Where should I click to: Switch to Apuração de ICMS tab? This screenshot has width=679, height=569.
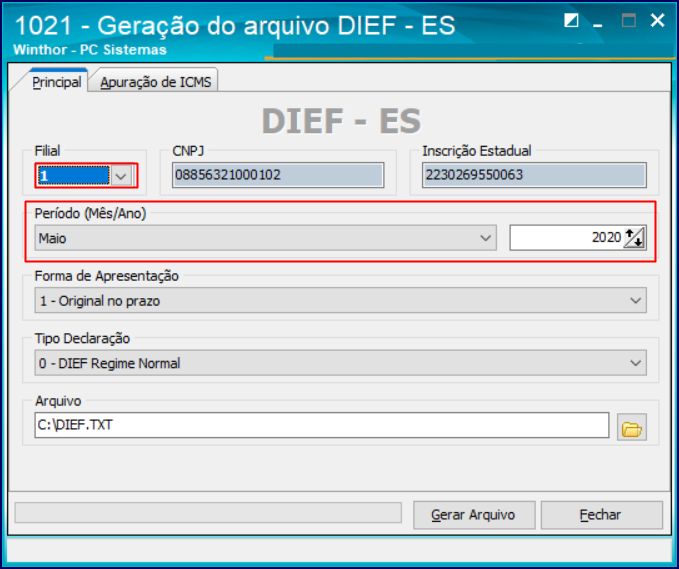(x=155, y=81)
